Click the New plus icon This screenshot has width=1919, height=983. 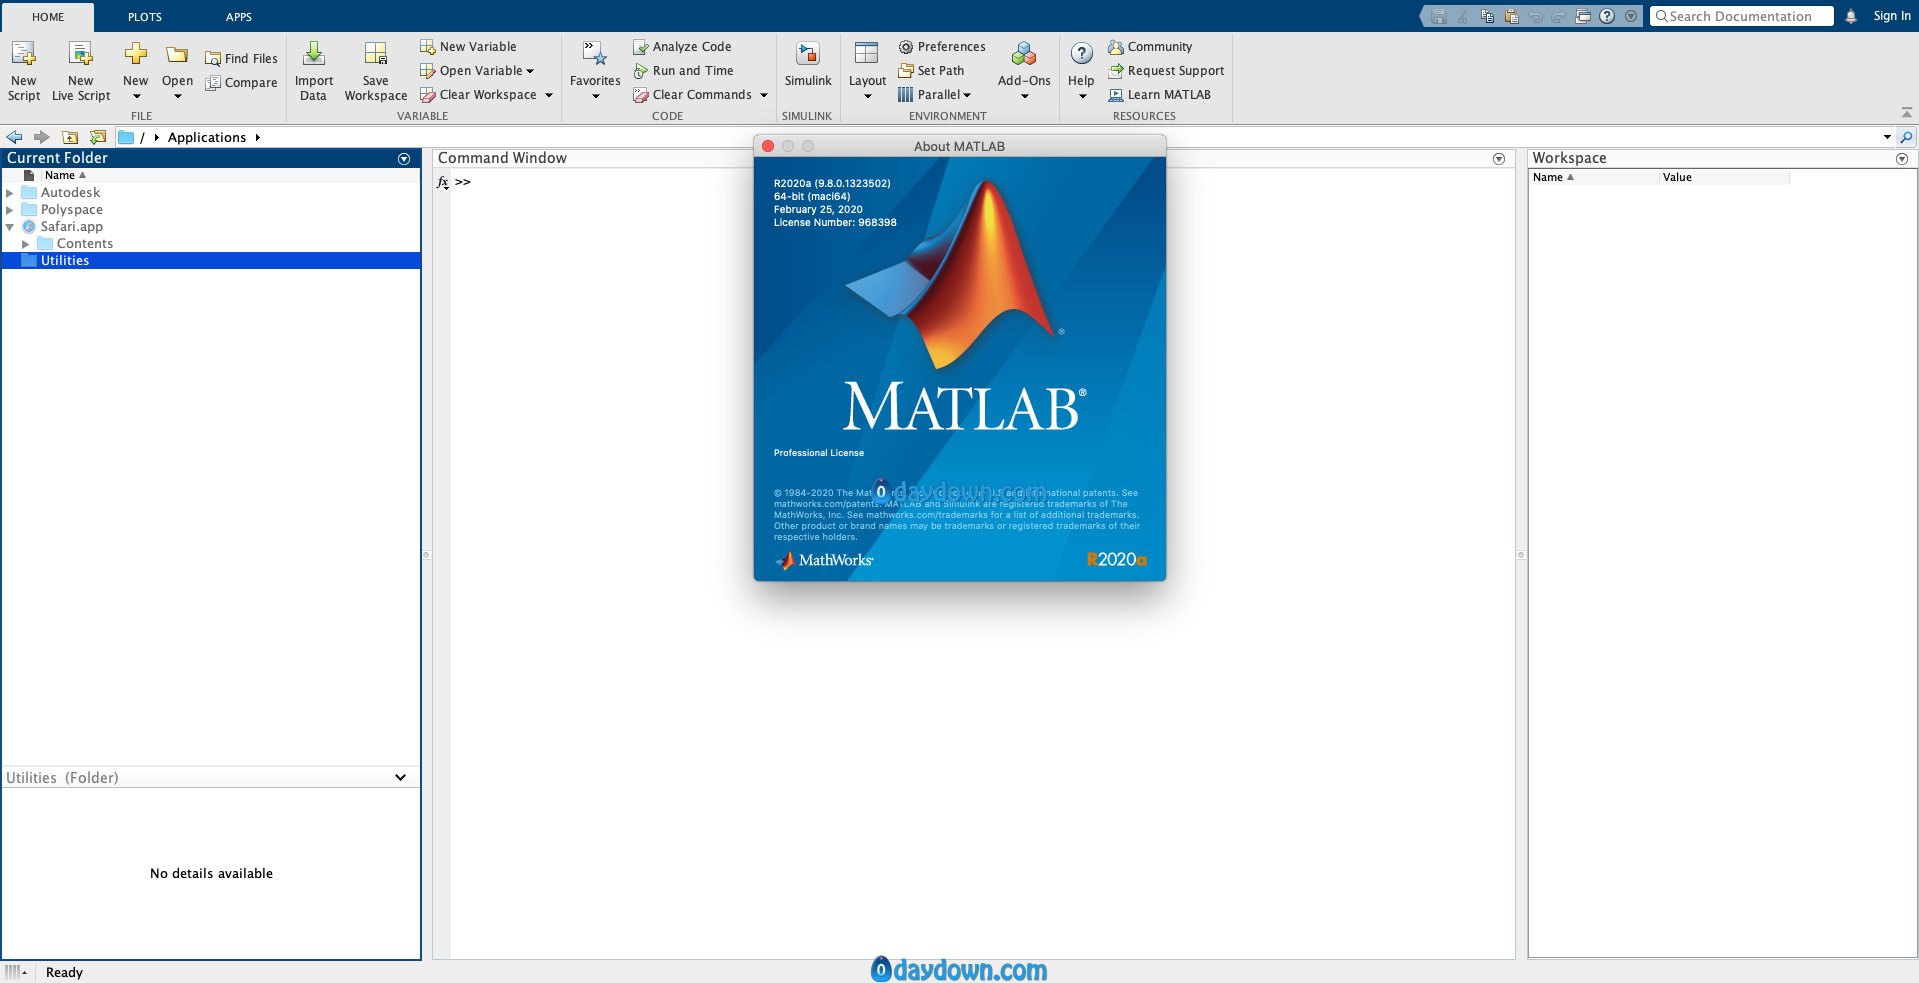coord(136,54)
